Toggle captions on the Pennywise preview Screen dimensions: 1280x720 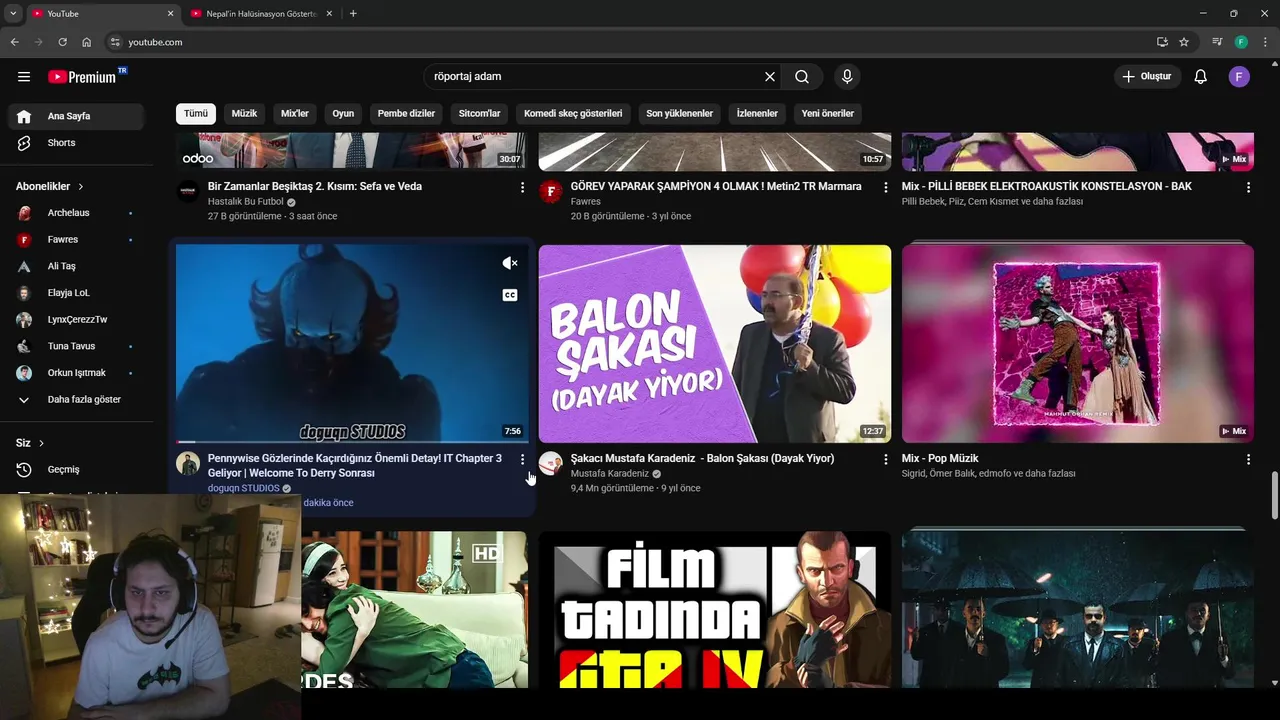(x=510, y=295)
